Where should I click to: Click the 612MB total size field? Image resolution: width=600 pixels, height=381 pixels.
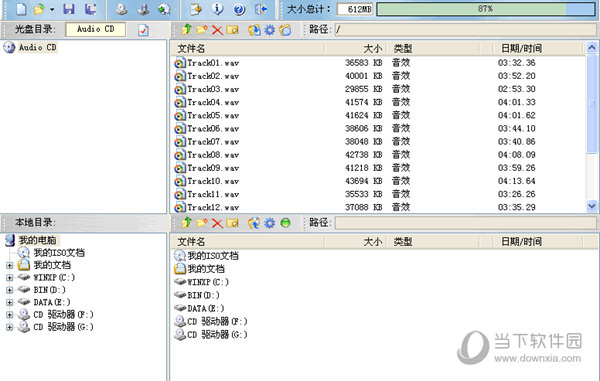click(x=355, y=9)
